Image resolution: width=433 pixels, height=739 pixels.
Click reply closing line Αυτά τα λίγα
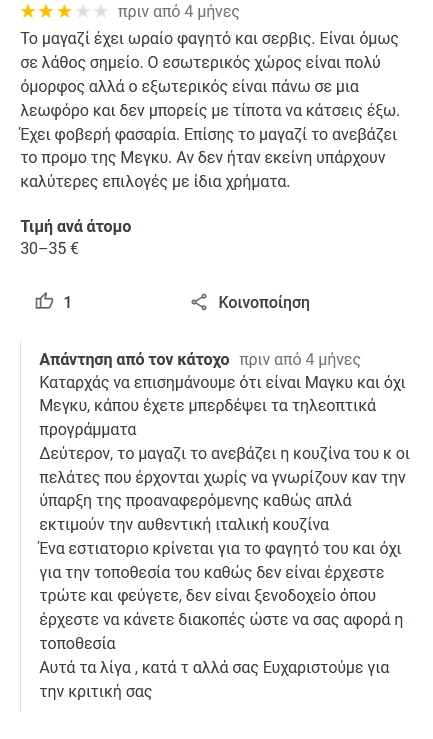(214, 668)
